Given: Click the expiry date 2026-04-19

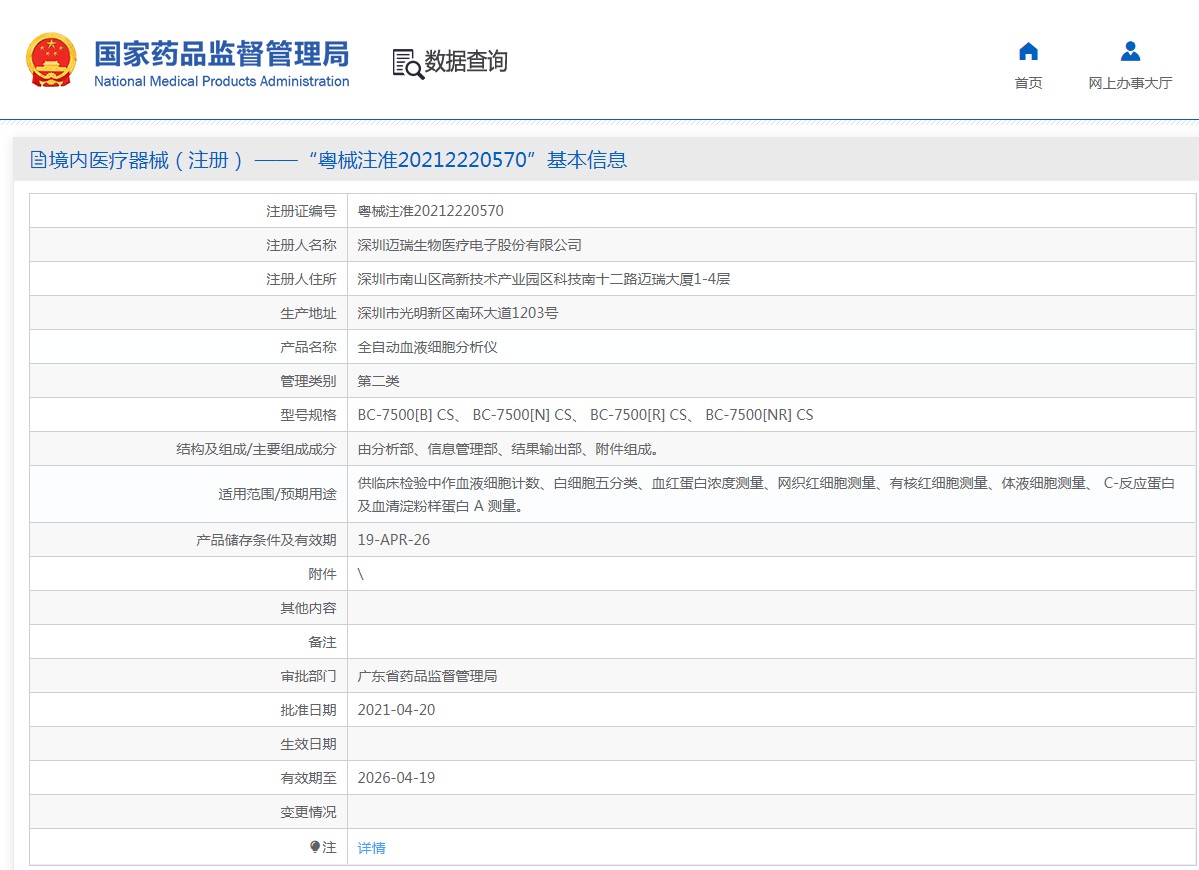Looking at the screenshot, I should [x=396, y=778].
